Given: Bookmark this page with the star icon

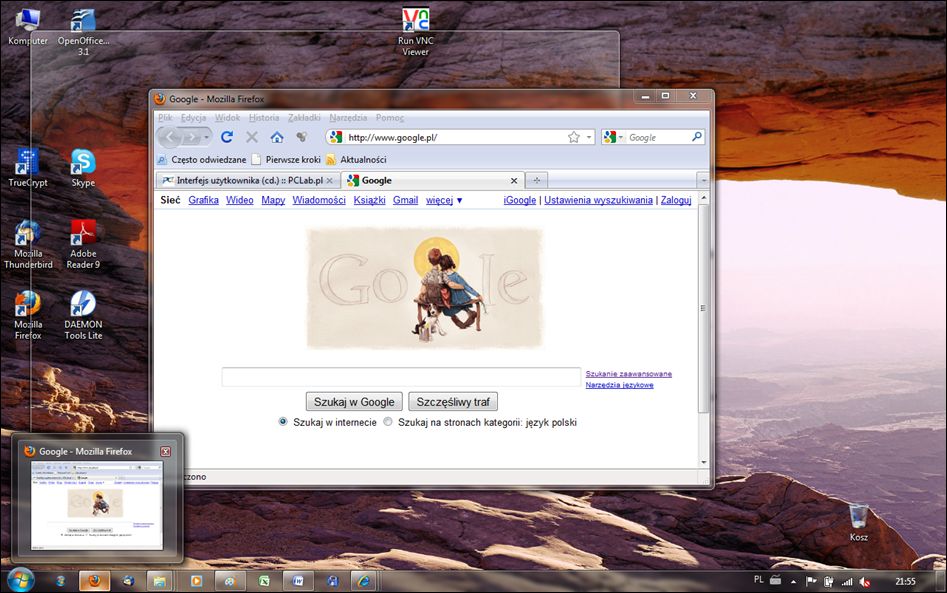Looking at the screenshot, I should click(x=574, y=138).
